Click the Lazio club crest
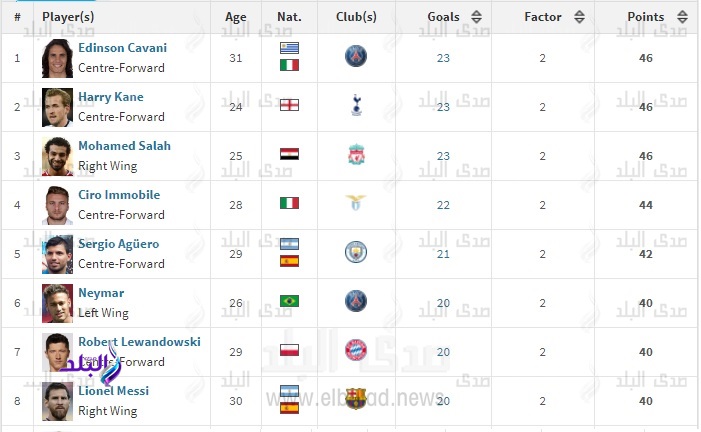 coord(356,203)
